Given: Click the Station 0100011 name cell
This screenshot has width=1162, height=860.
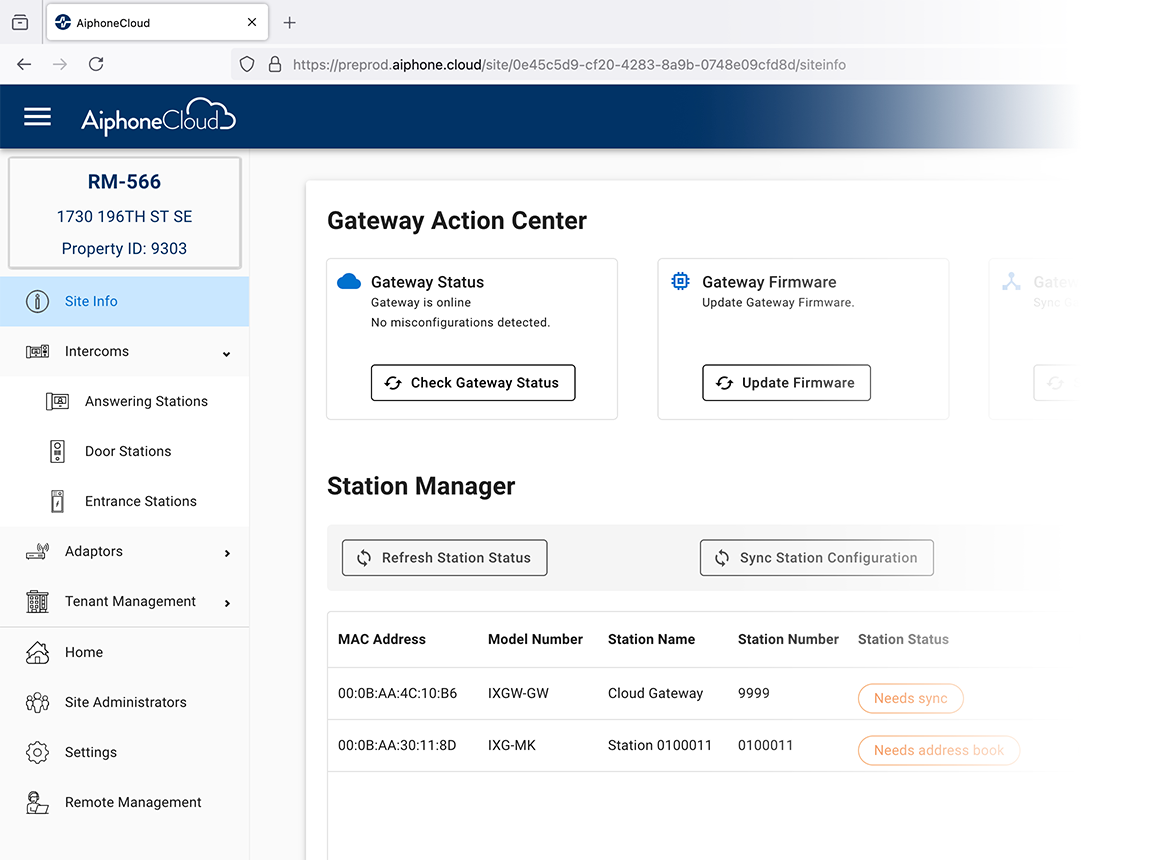Looking at the screenshot, I should click(x=660, y=745).
